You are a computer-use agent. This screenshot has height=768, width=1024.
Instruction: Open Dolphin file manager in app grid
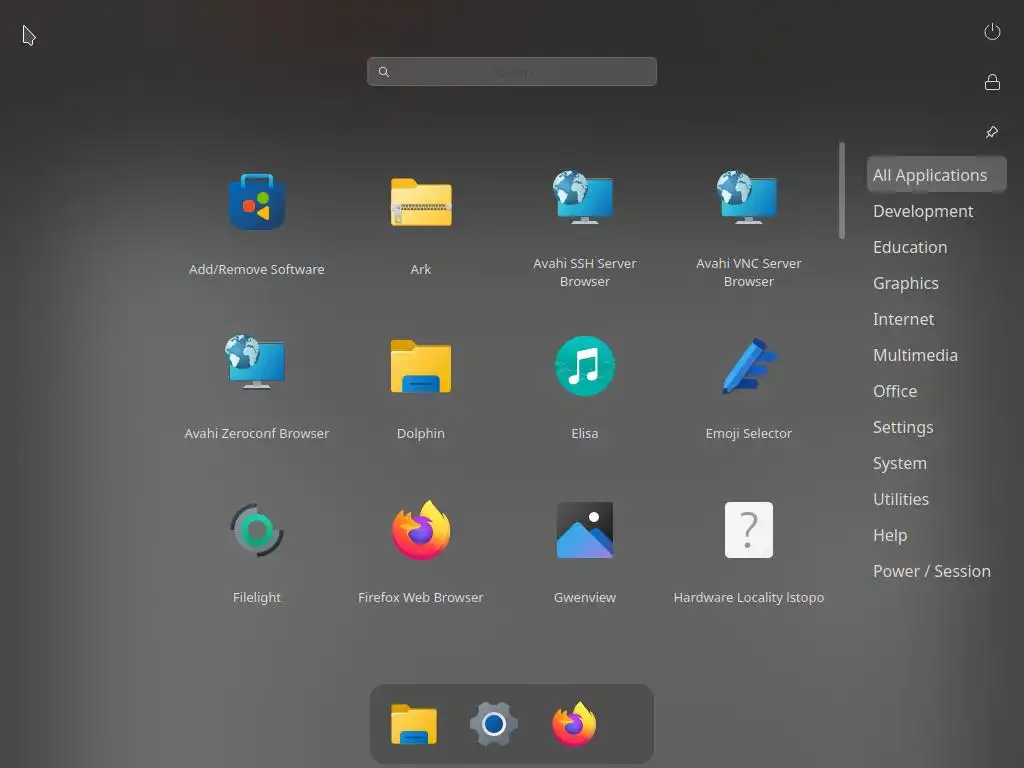coord(421,366)
